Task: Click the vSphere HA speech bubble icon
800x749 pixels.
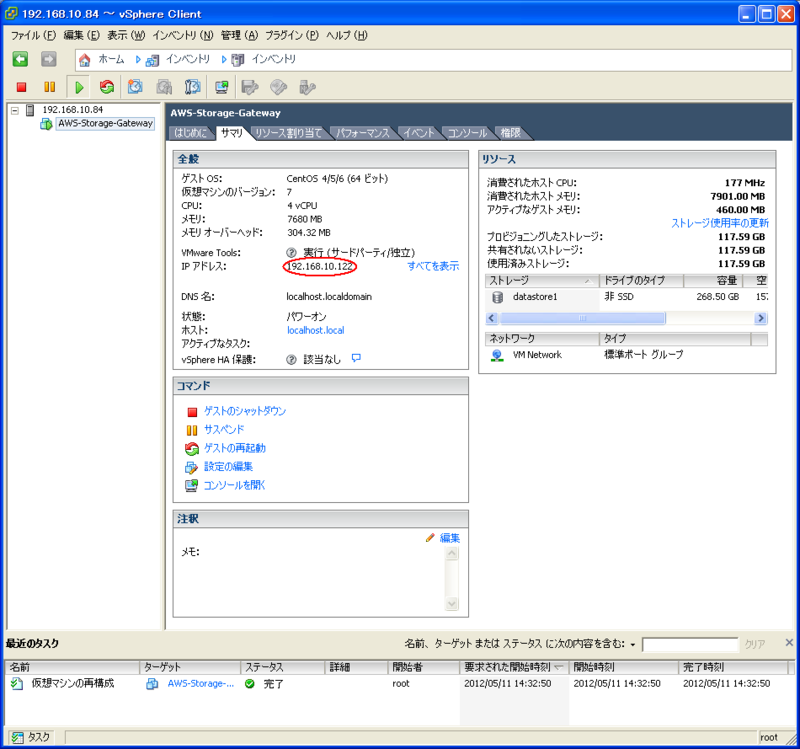Action: pyautogui.click(x=356, y=358)
